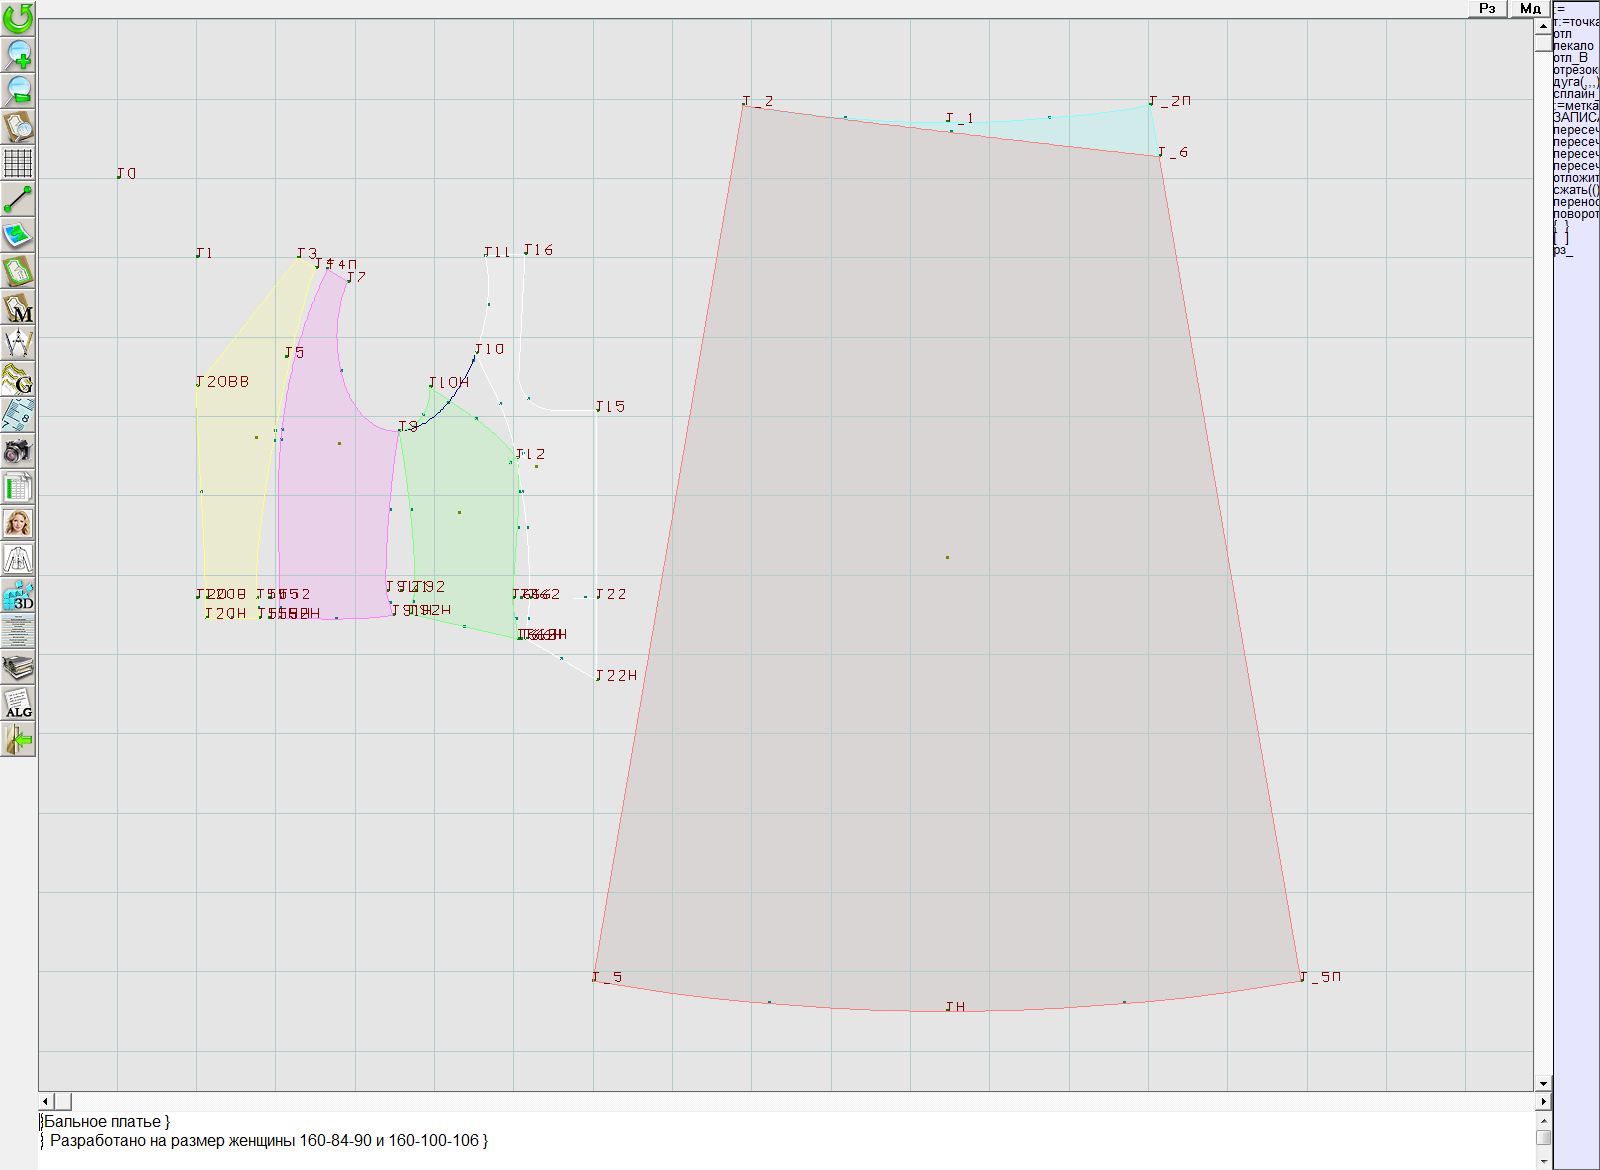The width and height of the screenshot is (1600, 1170).
Task: Click the green refresh arrow icon
Action: click(x=18, y=17)
